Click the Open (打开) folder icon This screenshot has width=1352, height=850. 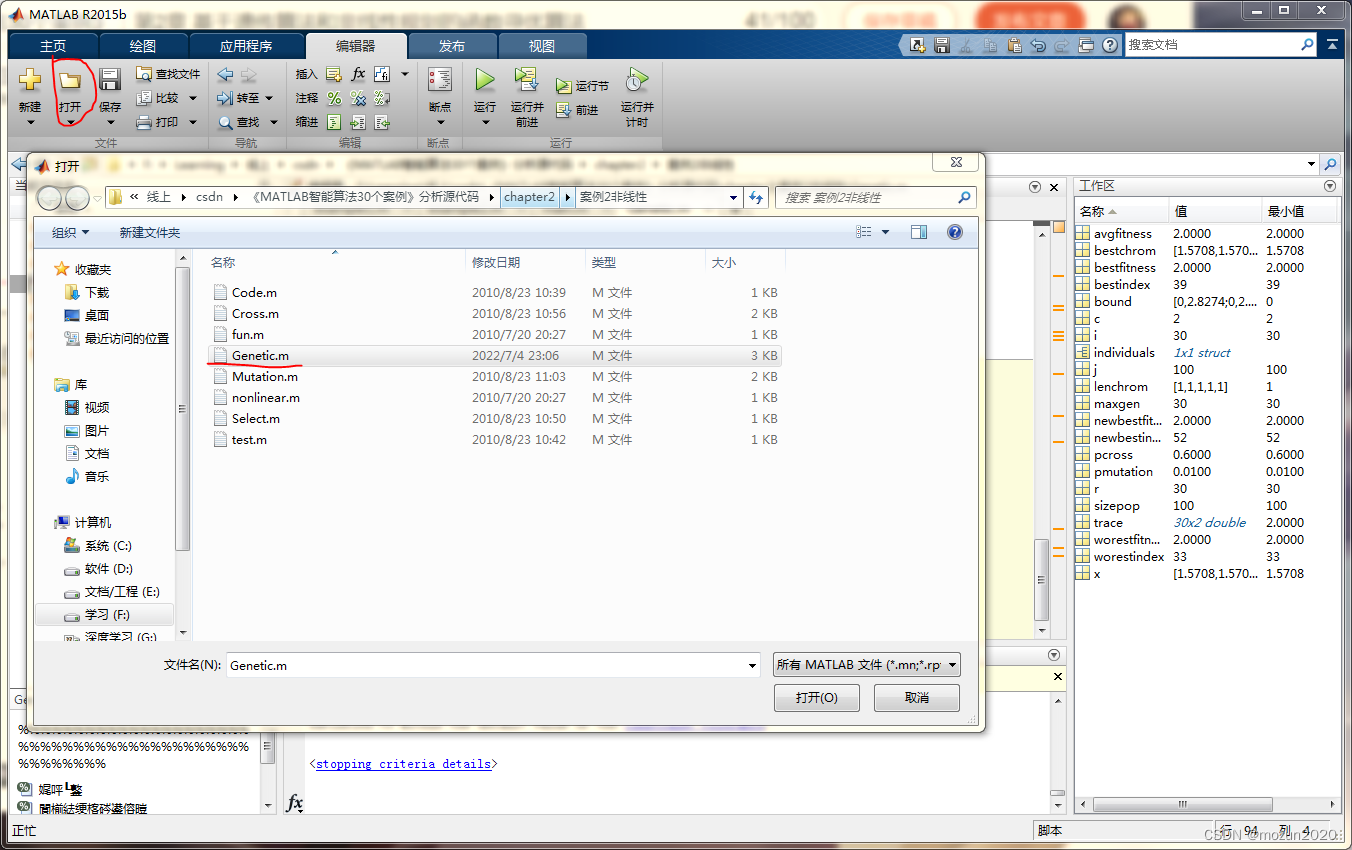click(x=69, y=80)
